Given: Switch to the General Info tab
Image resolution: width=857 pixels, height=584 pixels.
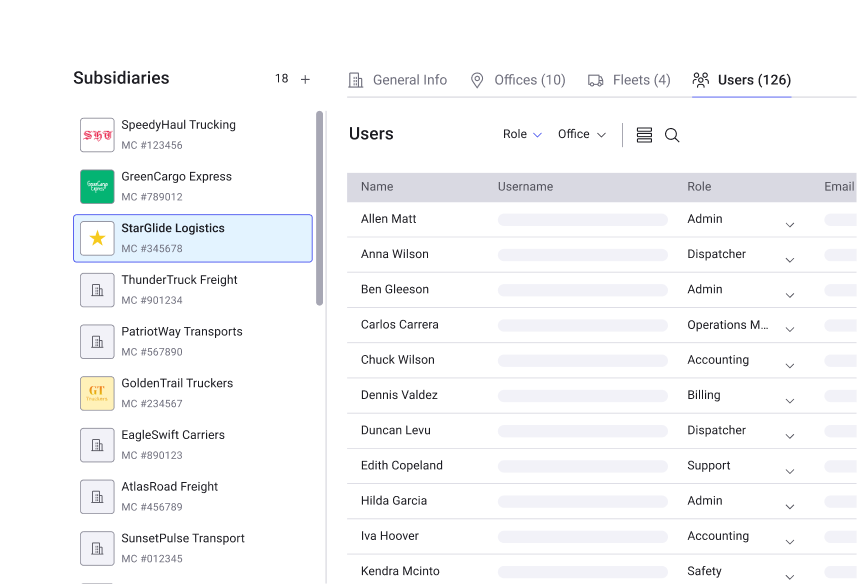Looking at the screenshot, I should (398, 80).
